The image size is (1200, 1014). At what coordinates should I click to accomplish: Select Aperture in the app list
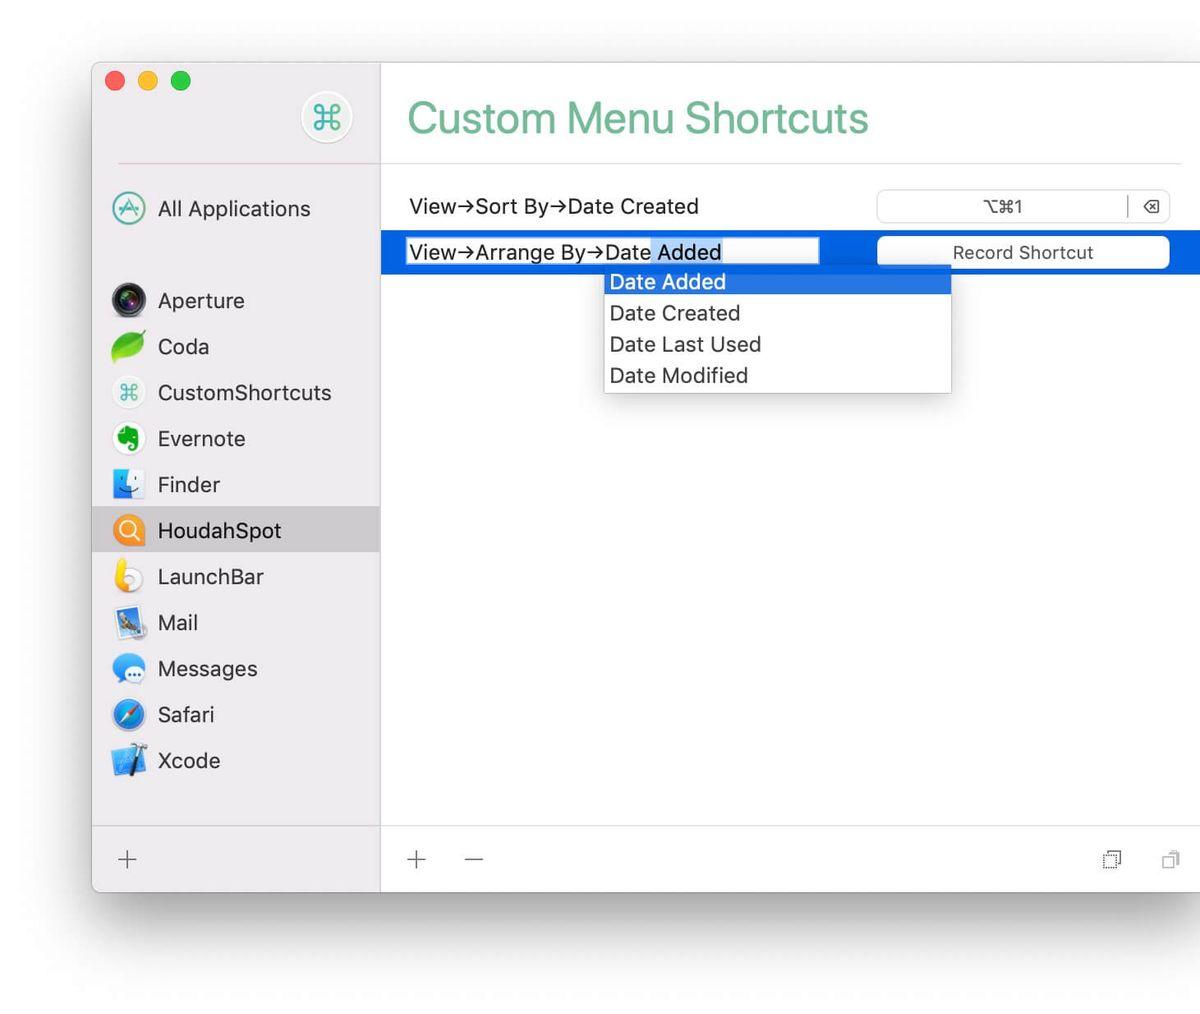tap(235, 300)
